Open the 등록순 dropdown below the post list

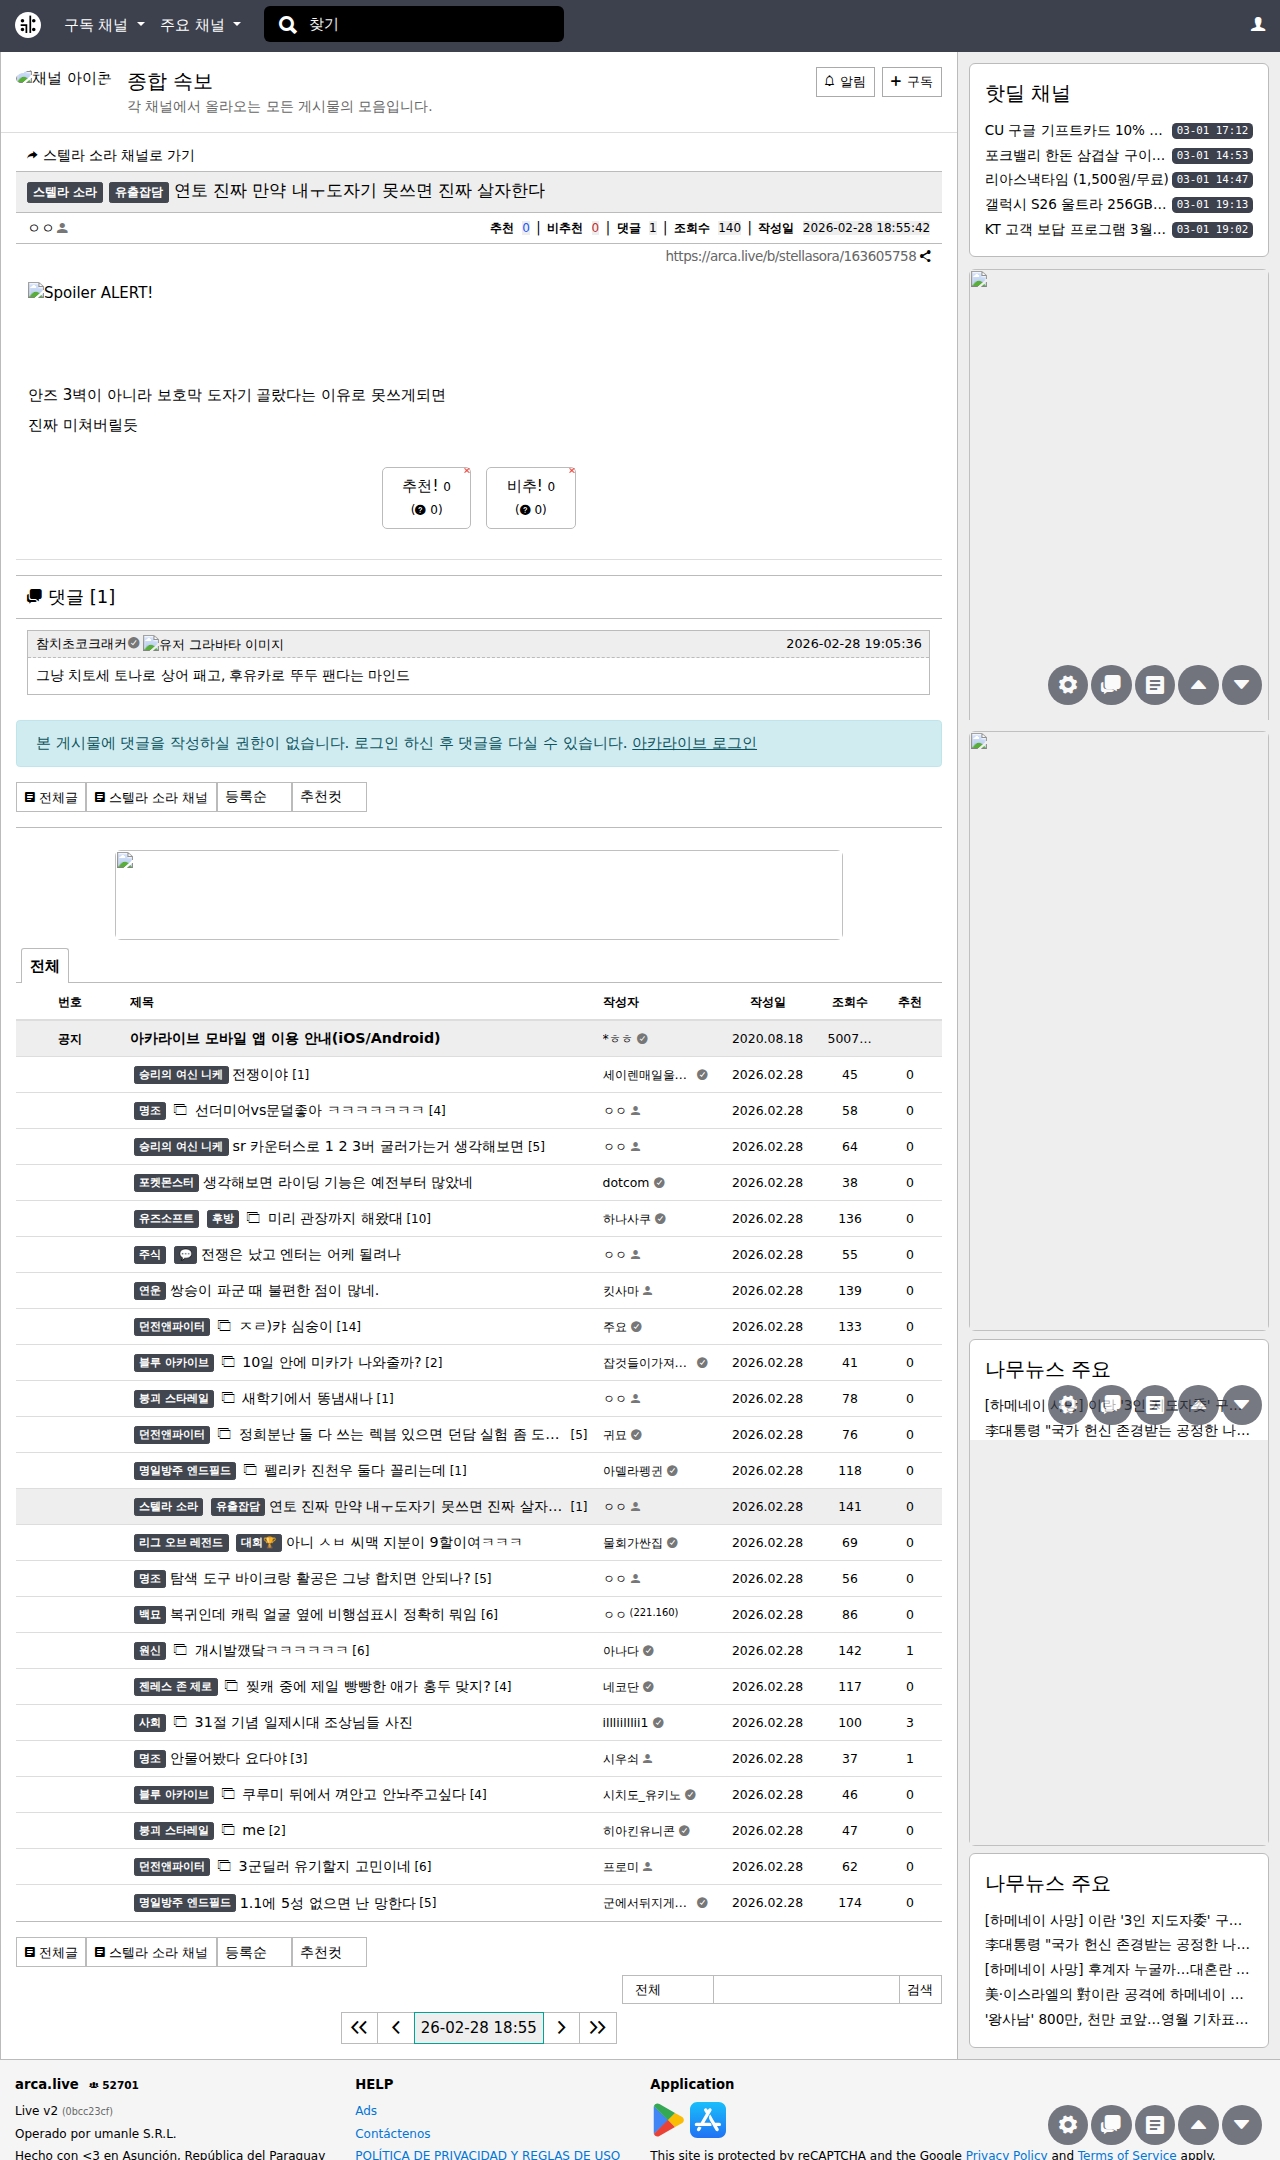pos(254,1952)
